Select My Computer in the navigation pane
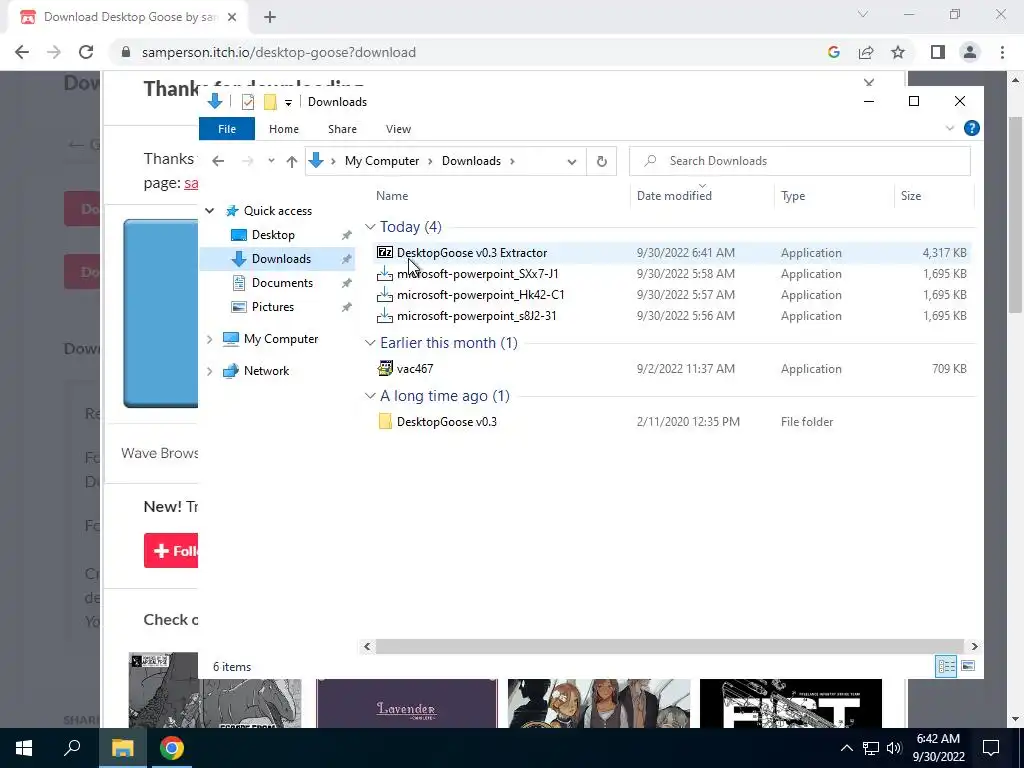The height and width of the screenshot is (768, 1024). click(x=281, y=339)
